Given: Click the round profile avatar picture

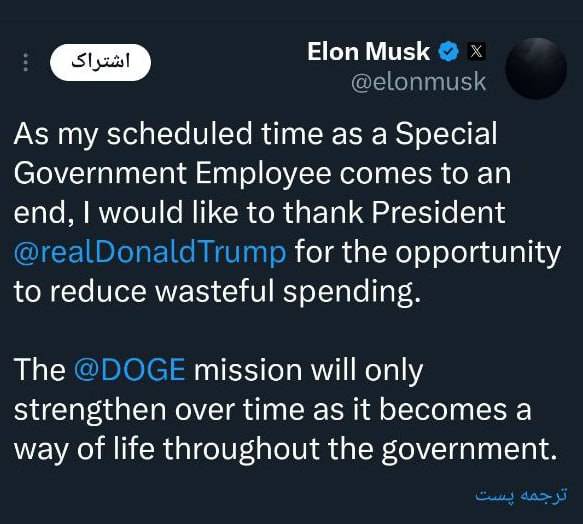Looking at the screenshot, I should pos(536,68).
